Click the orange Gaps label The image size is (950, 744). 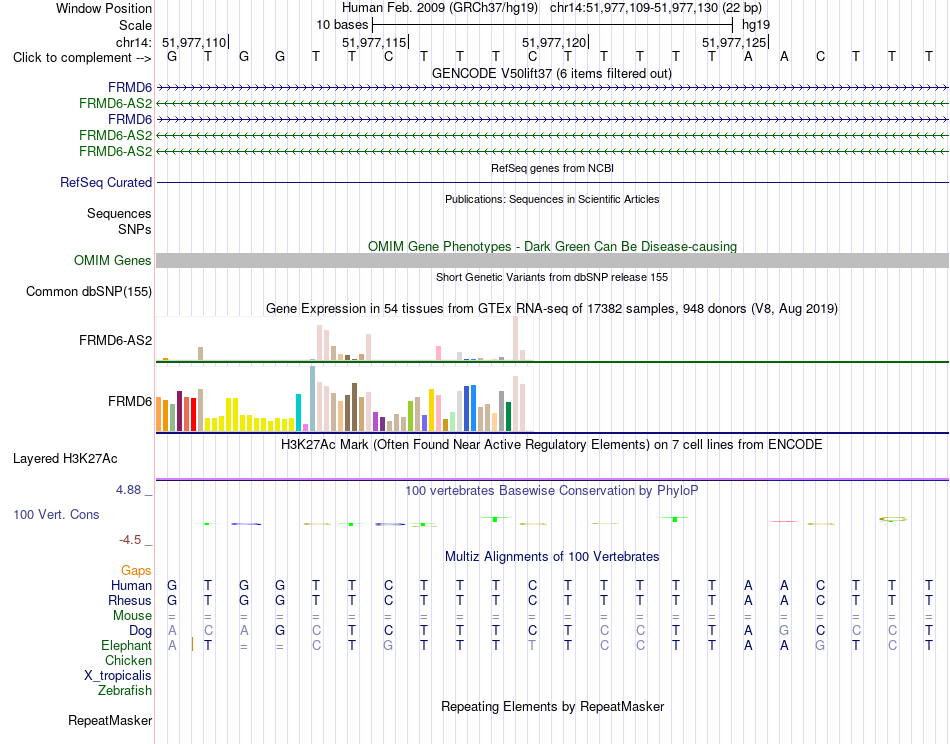[136, 571]
